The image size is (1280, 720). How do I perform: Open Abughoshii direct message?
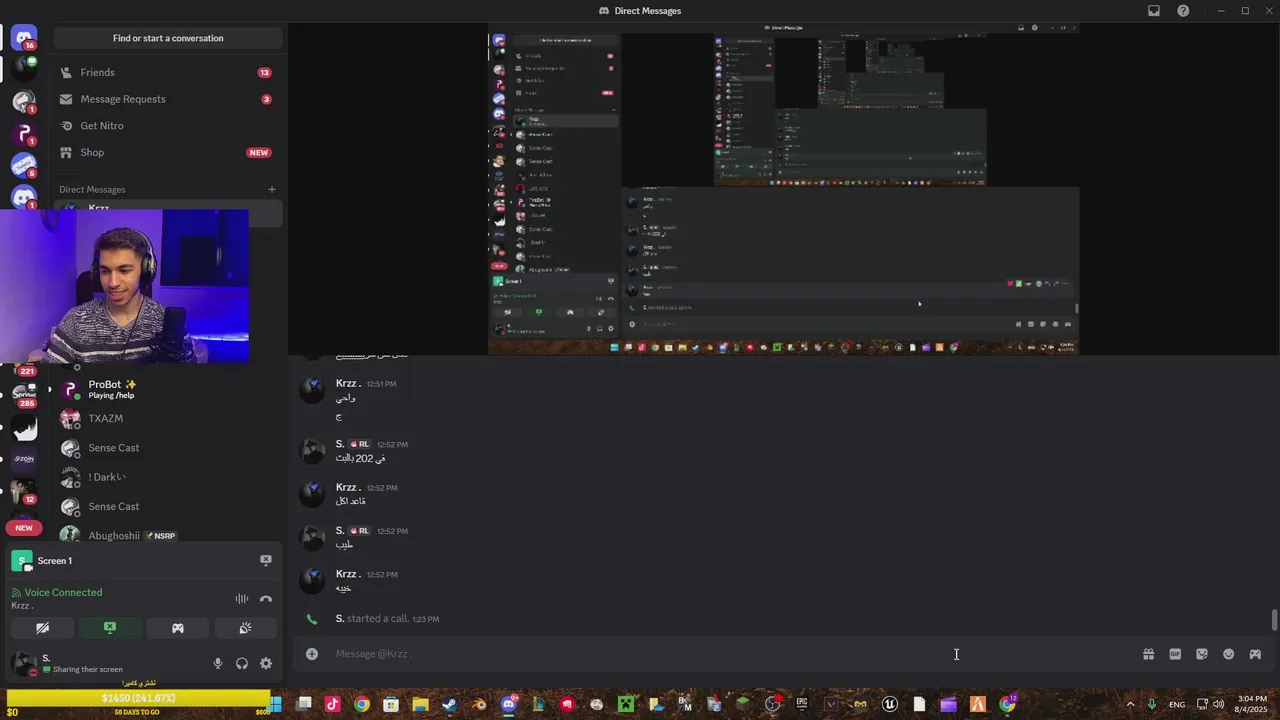[168, 535]
